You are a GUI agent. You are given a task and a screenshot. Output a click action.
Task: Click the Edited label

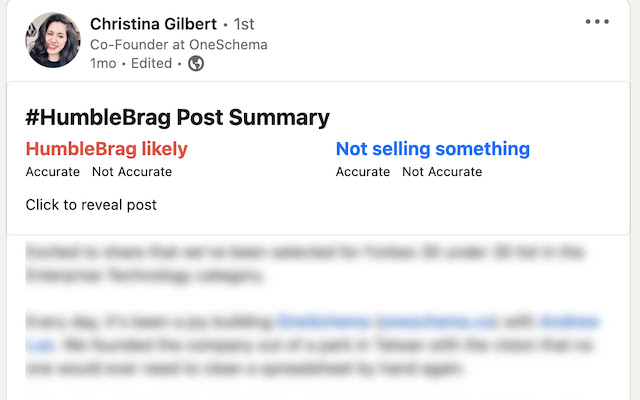point(151,64)
